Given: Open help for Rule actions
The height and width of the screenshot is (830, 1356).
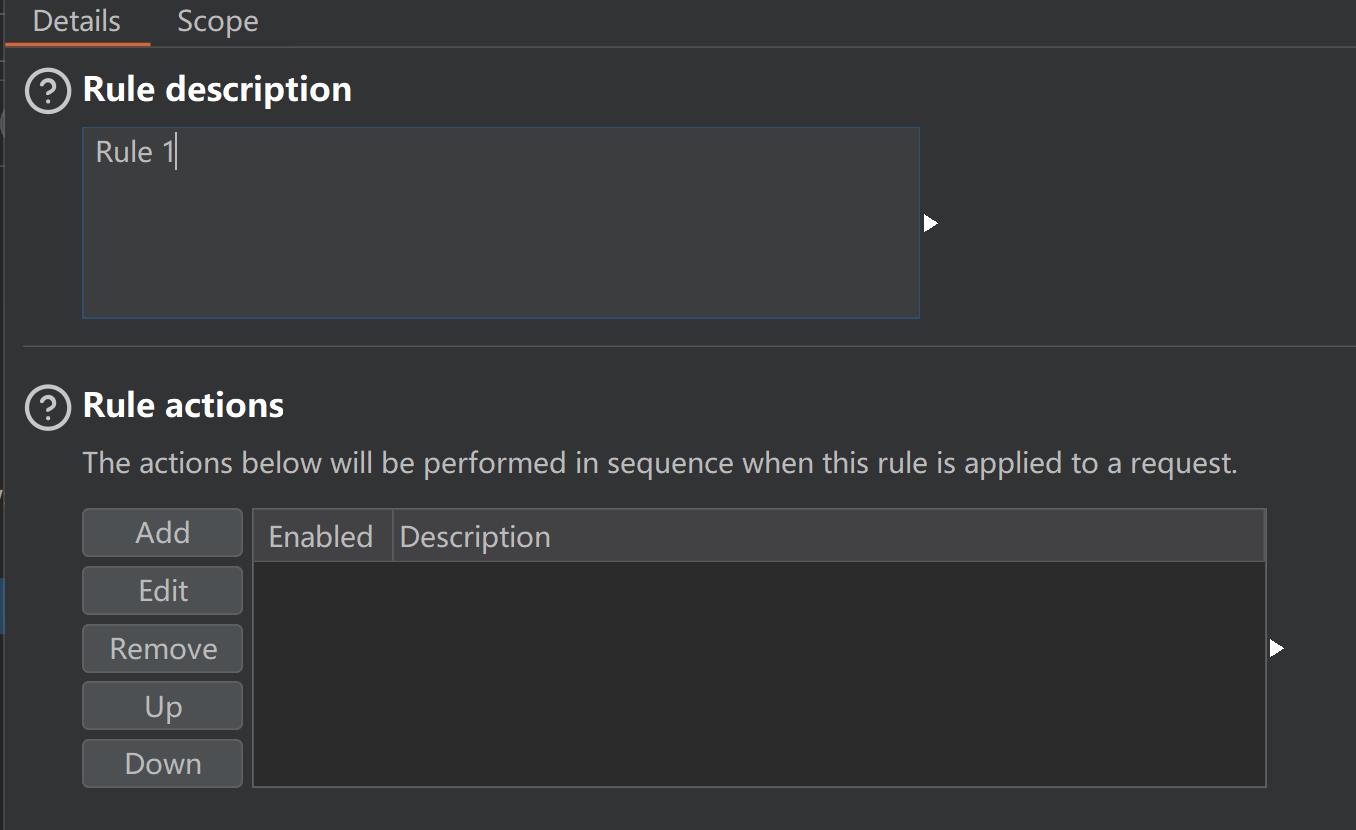Looking at the screenshot, I should point(48,407).
